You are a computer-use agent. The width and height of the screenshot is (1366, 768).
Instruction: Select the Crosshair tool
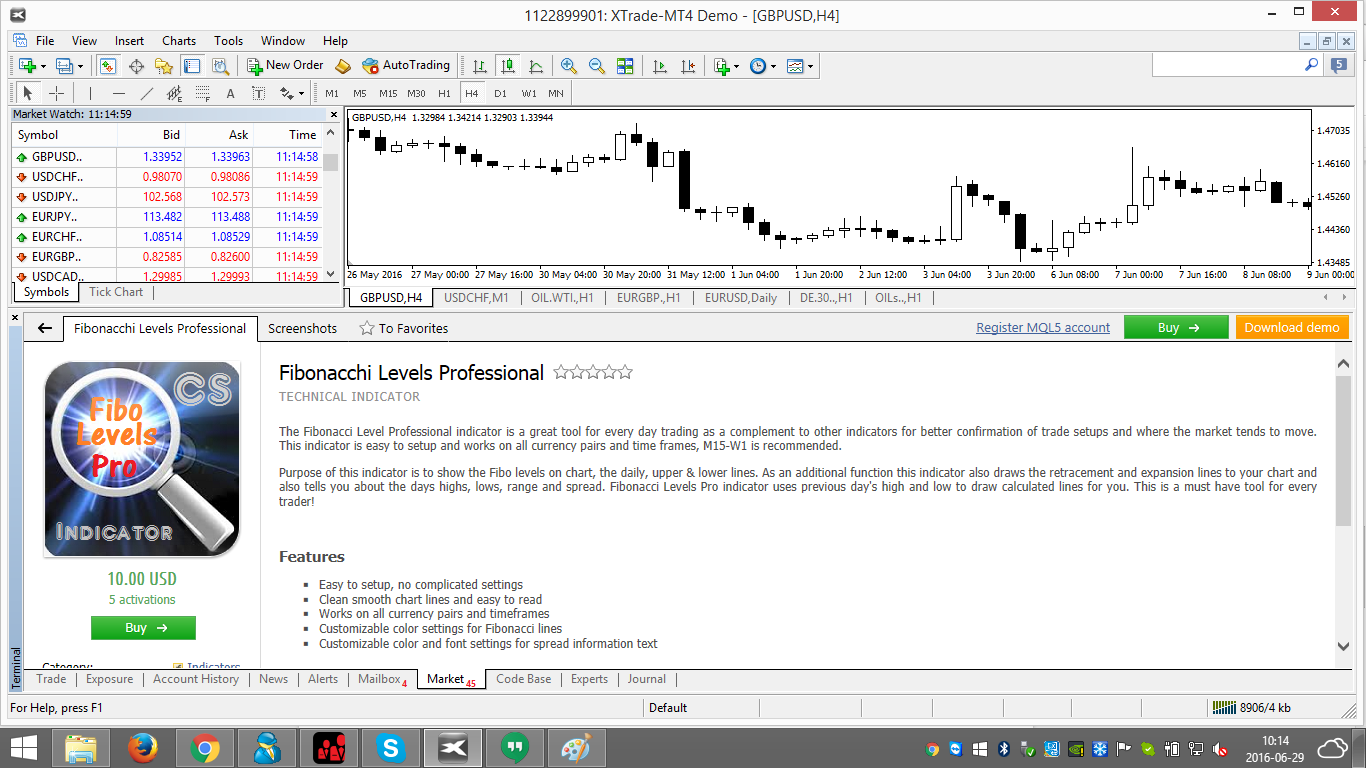57,93
